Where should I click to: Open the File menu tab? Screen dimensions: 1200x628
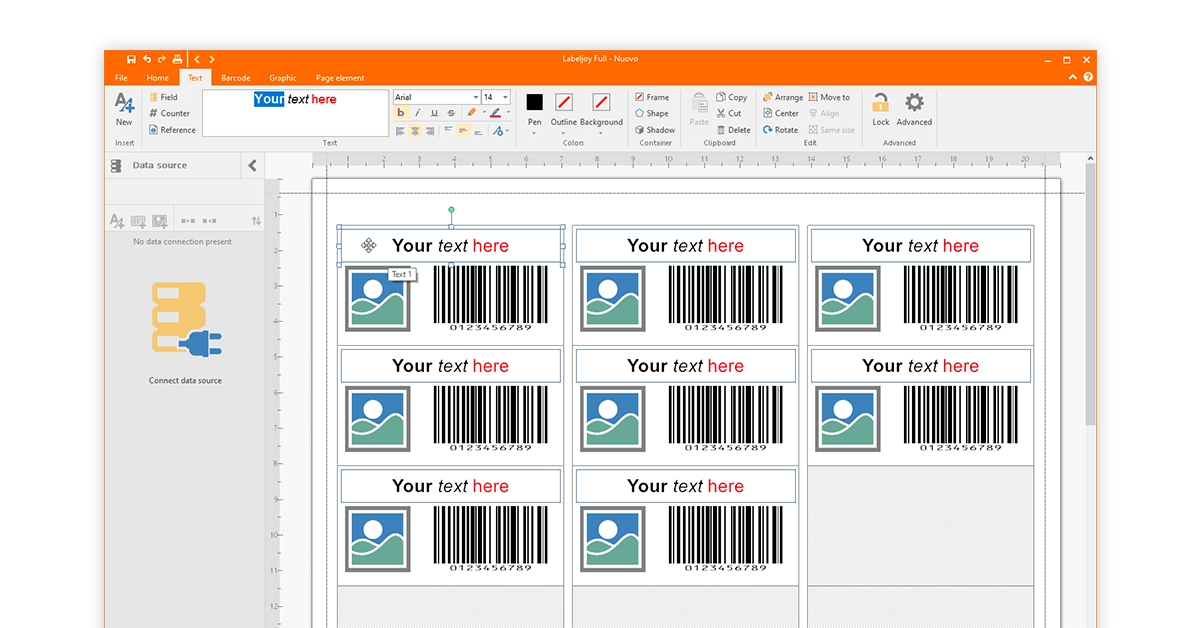[121, 78]
